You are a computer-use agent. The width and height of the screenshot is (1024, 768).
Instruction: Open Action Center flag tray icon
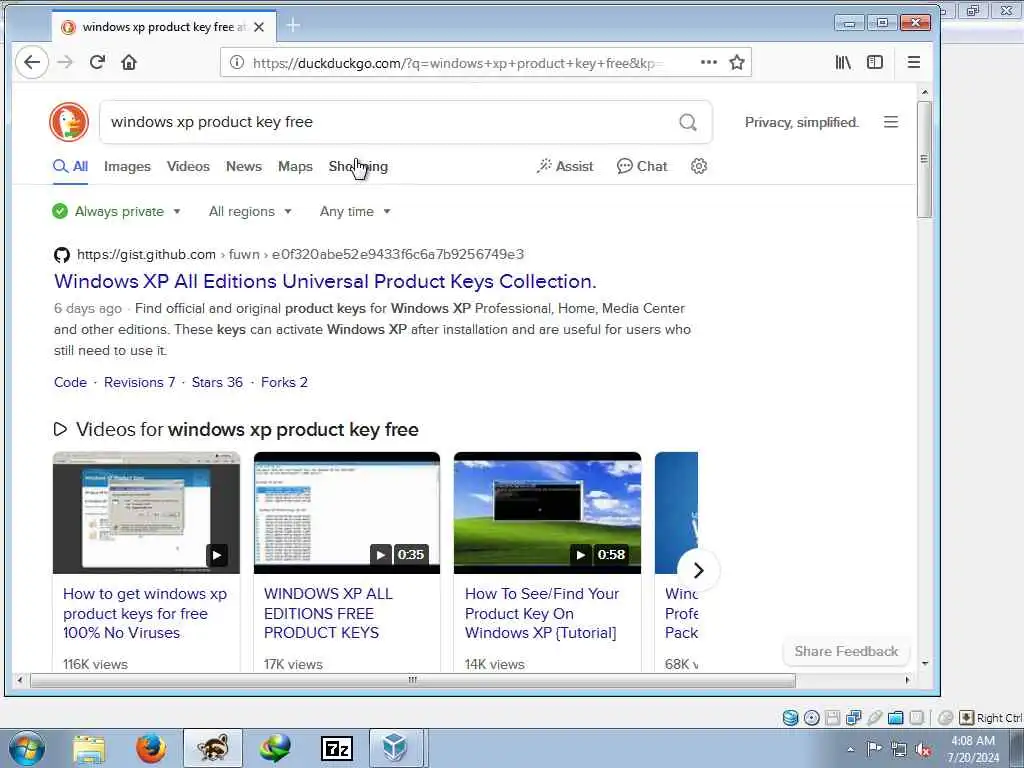(x=874, y=749)
